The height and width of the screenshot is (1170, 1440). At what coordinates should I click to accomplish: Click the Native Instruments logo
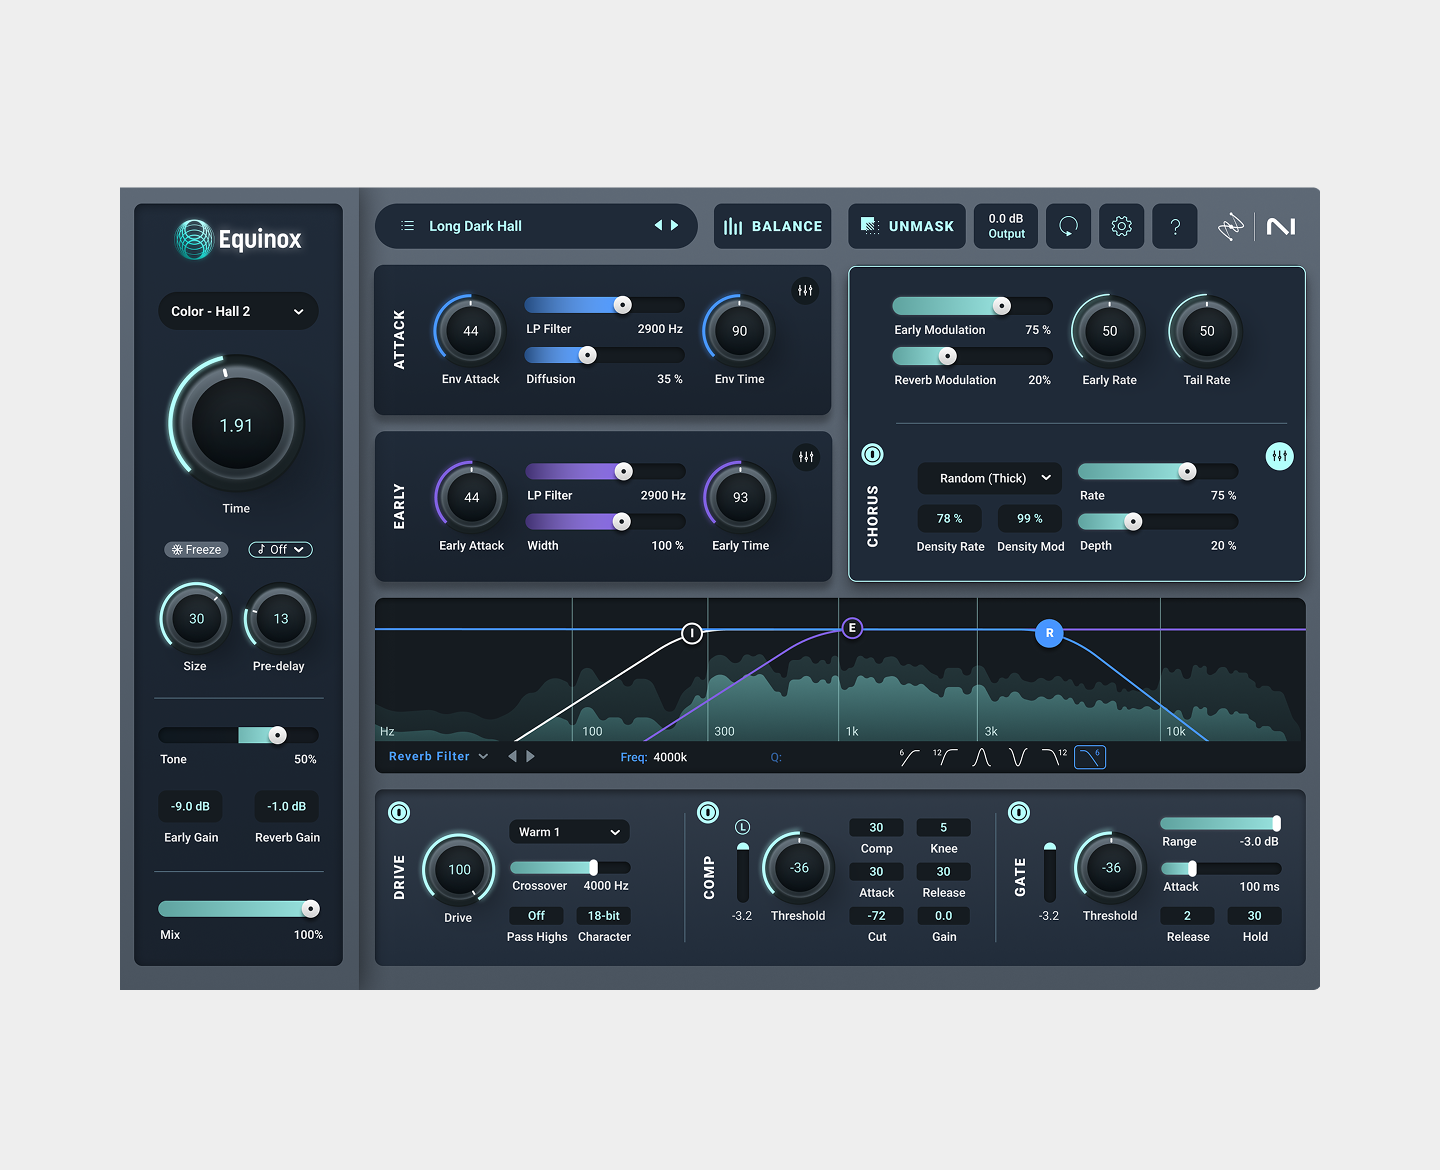(1281, 227)
